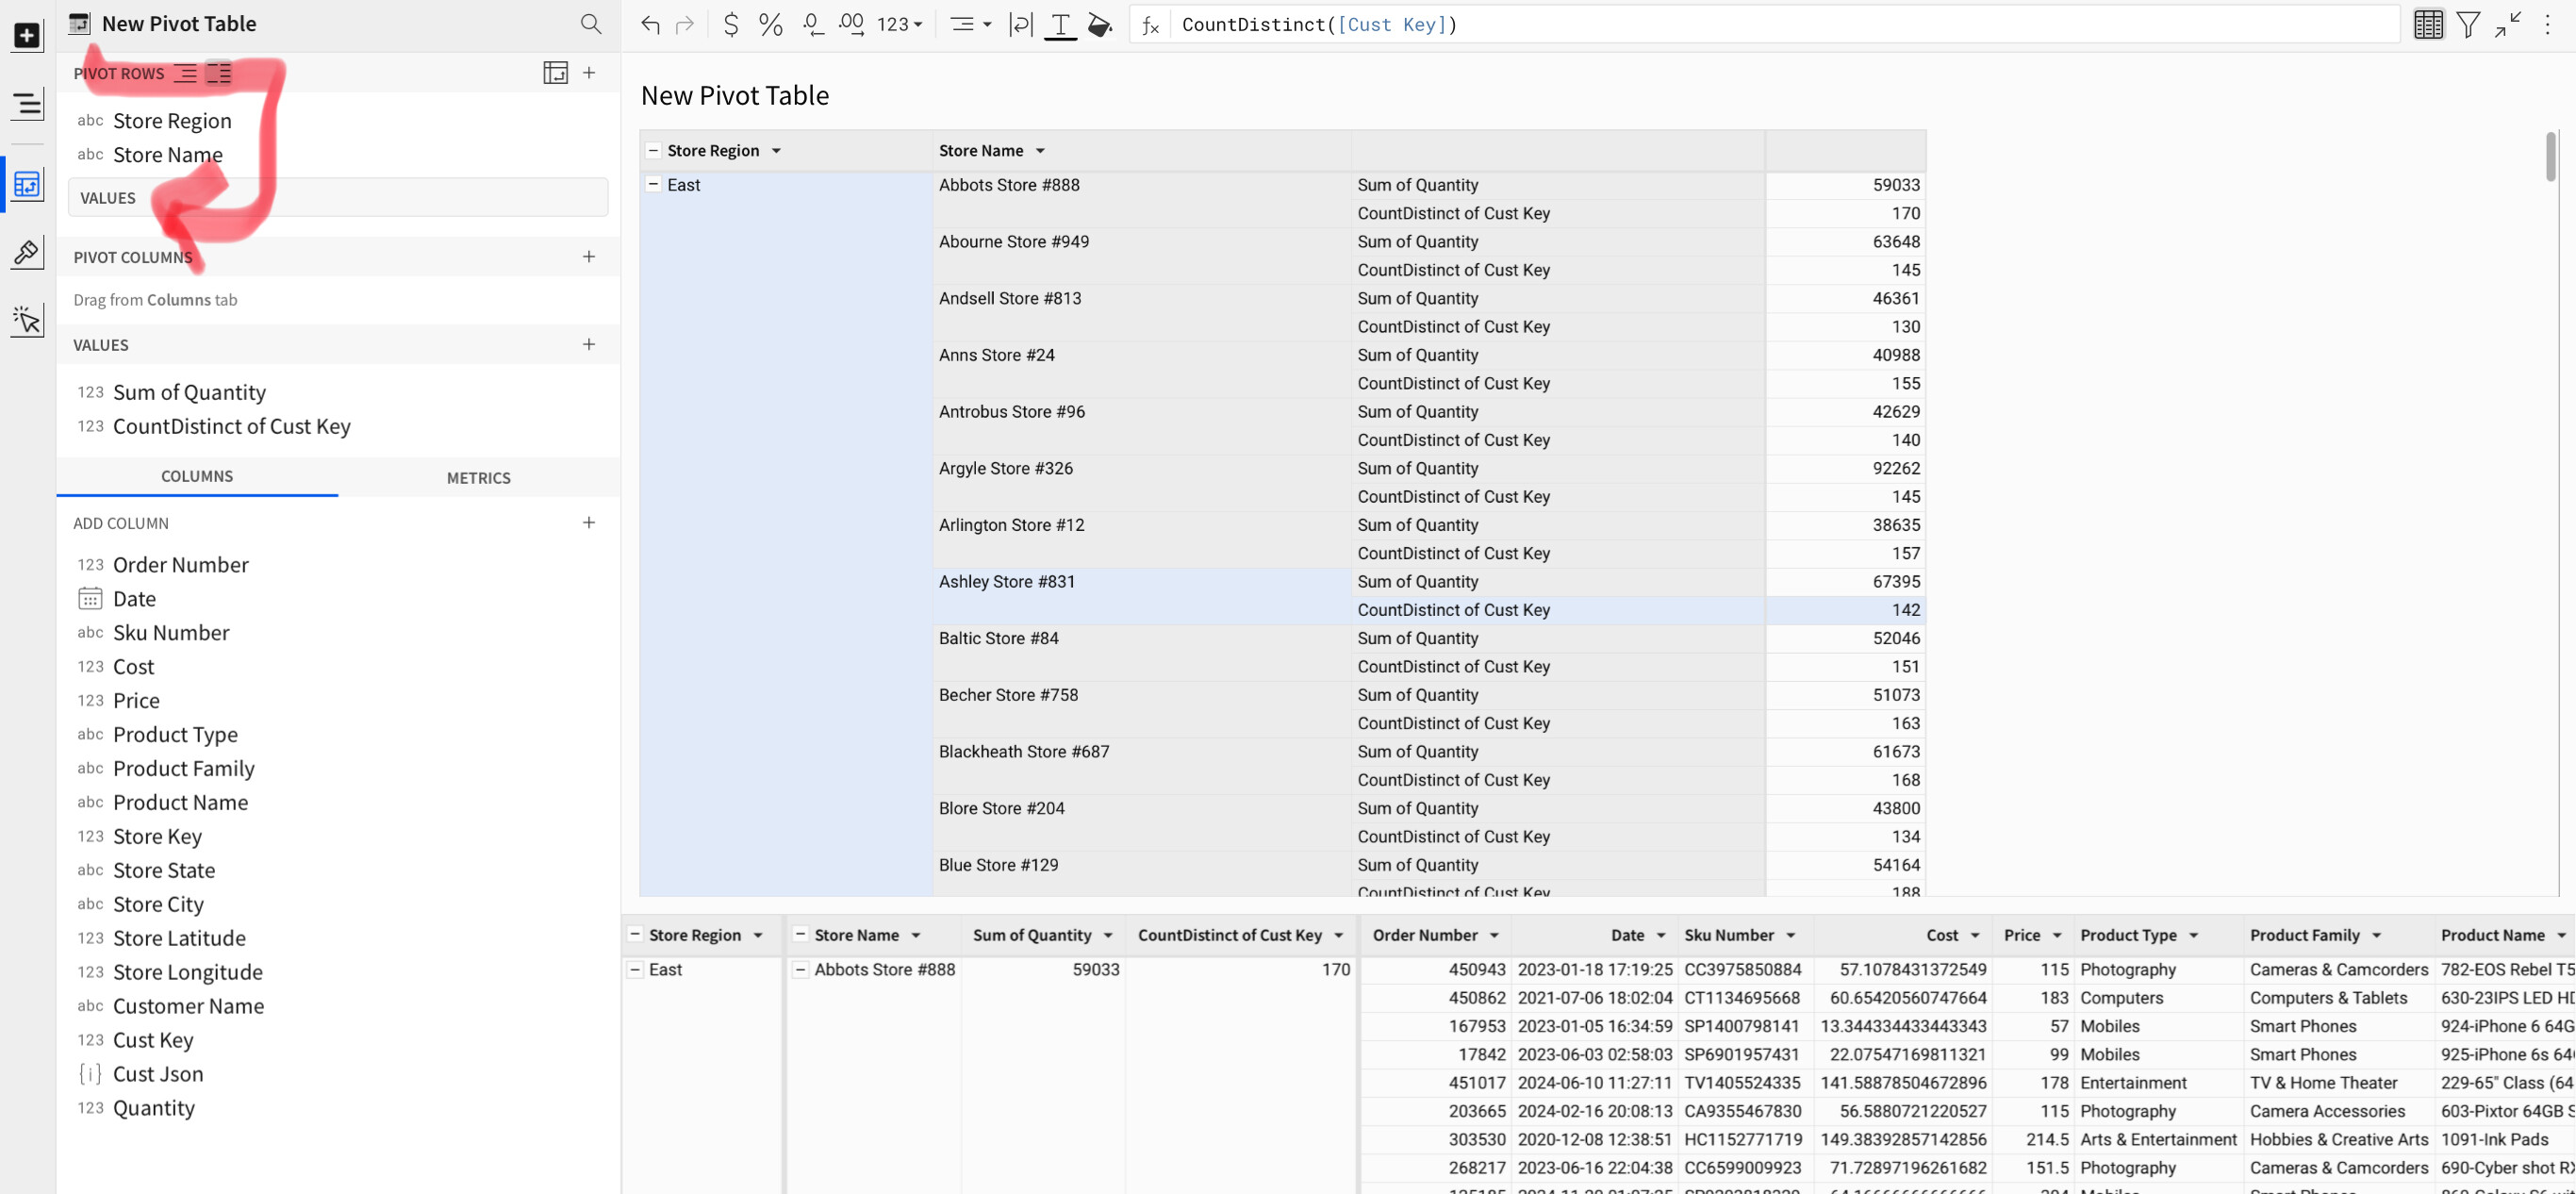Toggle text wrap in the toolbar
The width and height of the screenshot is (2576, 1194).
pos(1020,24)
